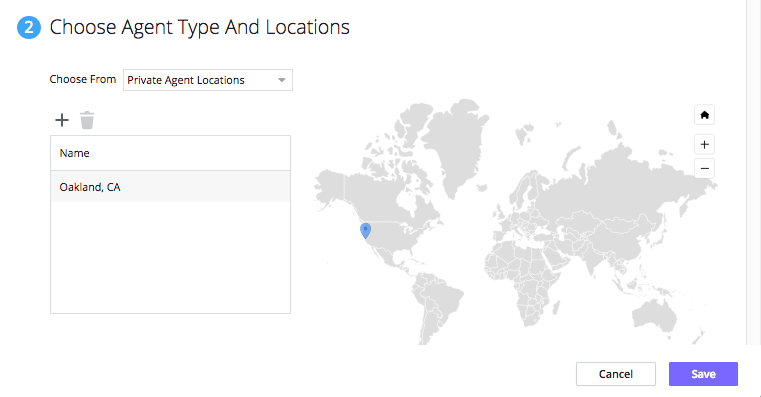Add a new private agent location
The width and height of the screenshot is (761, 397).
(x=62, y=120)
